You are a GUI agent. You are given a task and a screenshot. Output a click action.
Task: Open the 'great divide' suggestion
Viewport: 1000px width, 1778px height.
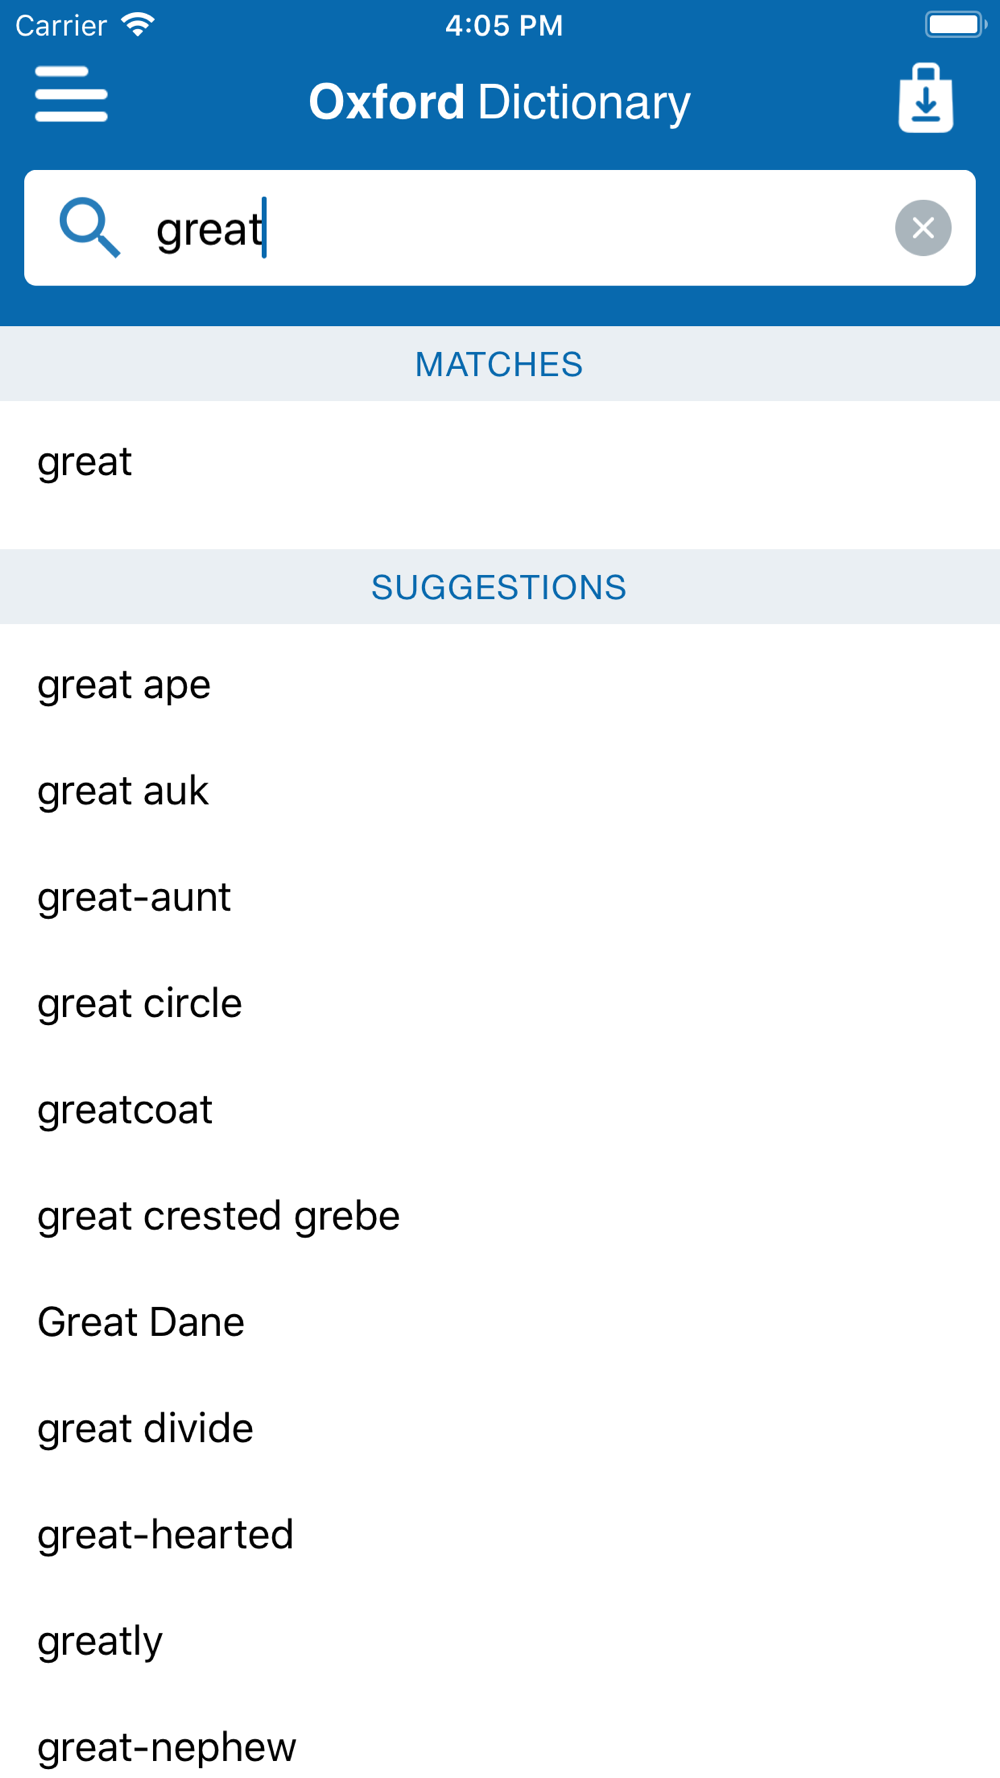(x=500, y=1428)
